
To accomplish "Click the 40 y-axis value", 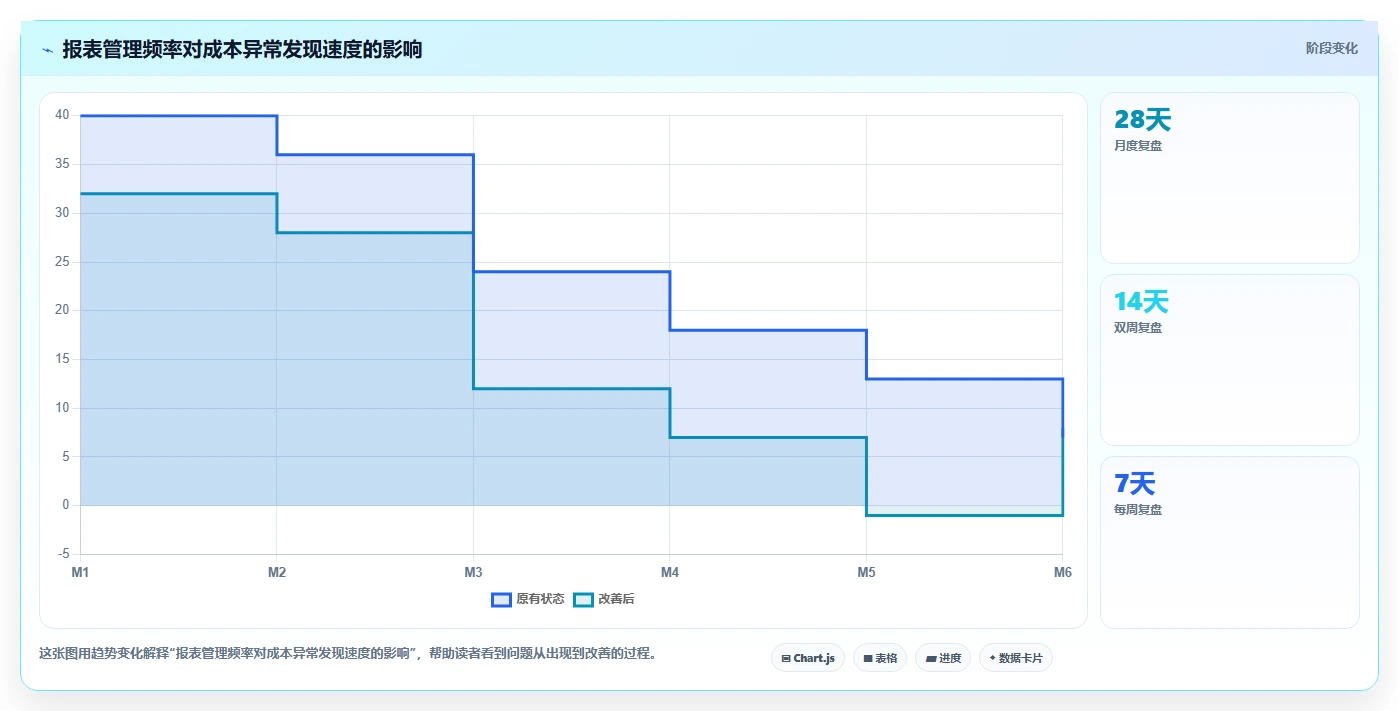I will tap(62, 115).
